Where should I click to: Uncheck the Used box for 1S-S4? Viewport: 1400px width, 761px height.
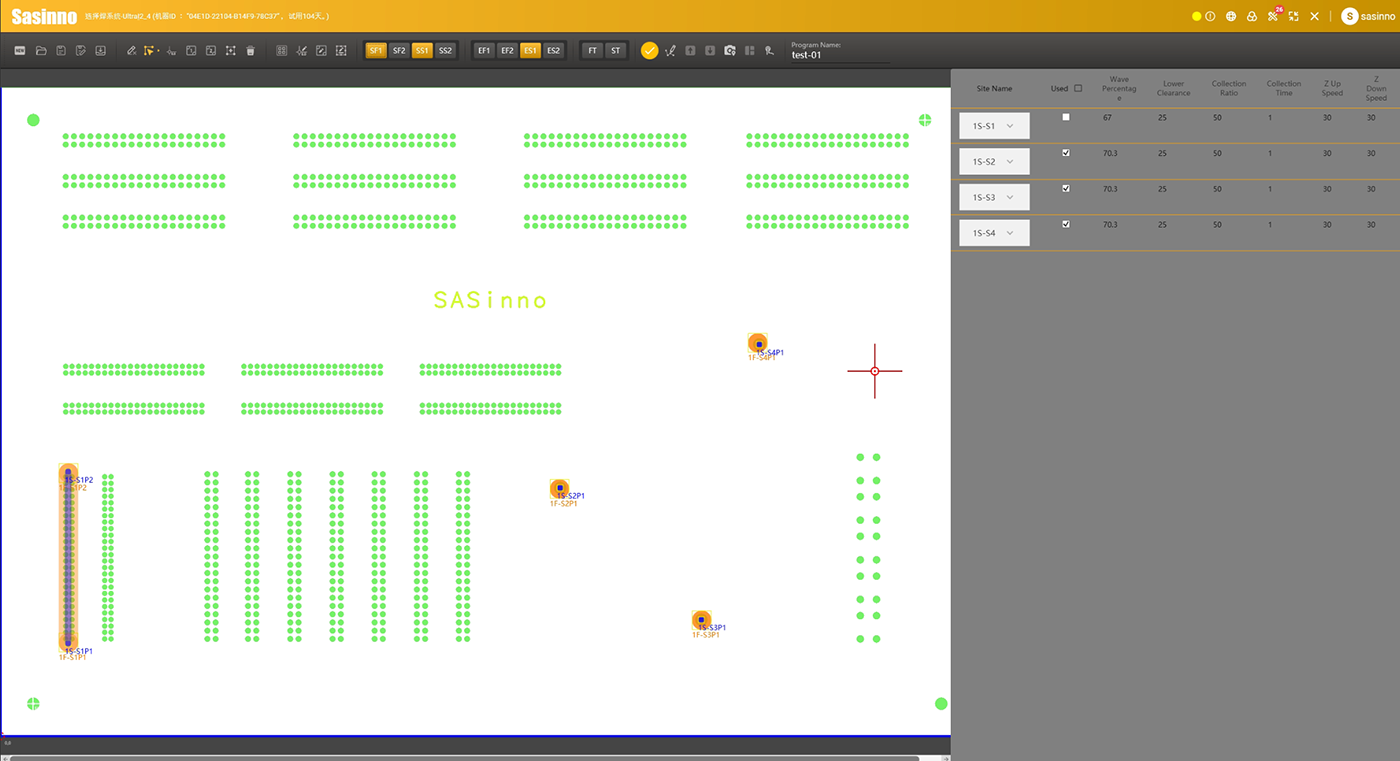[x=1066, y=224]
